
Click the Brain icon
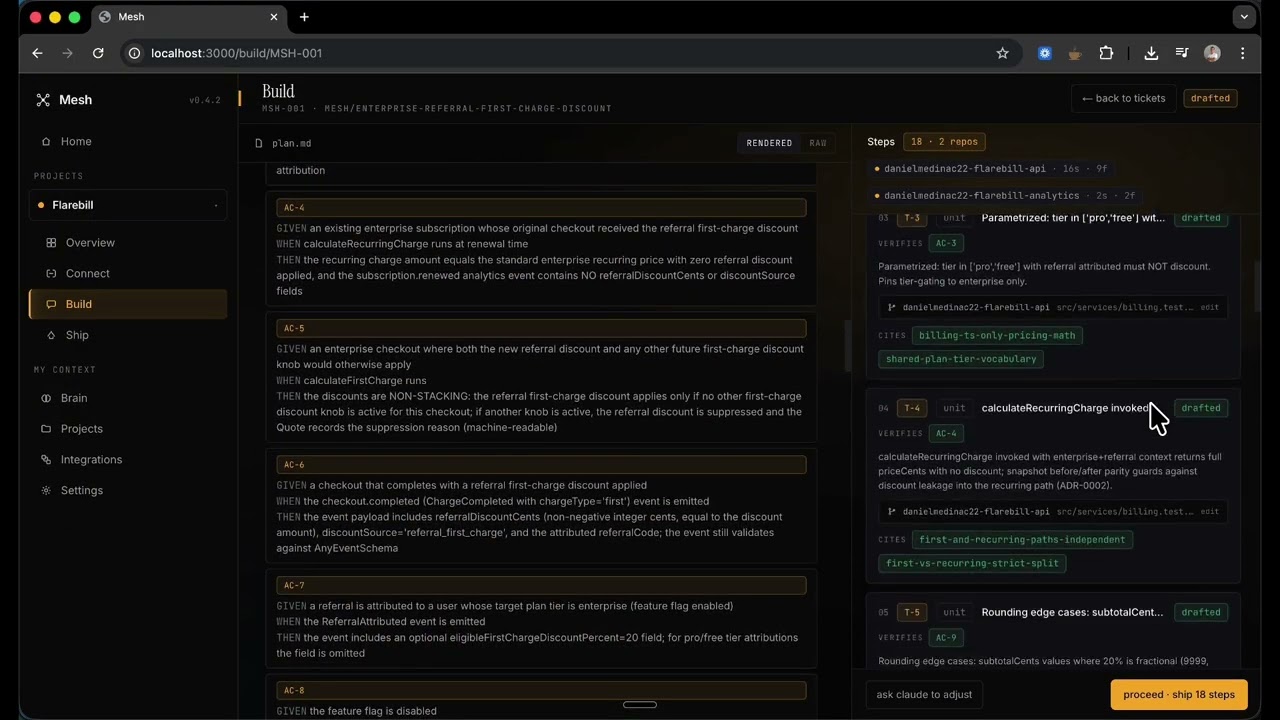[x=46, y=398]
